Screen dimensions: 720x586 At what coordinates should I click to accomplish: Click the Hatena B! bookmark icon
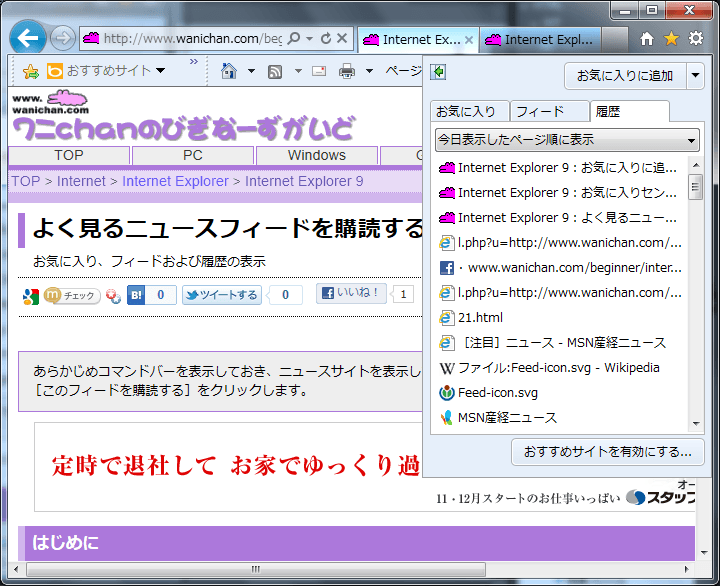click(136, 295)
